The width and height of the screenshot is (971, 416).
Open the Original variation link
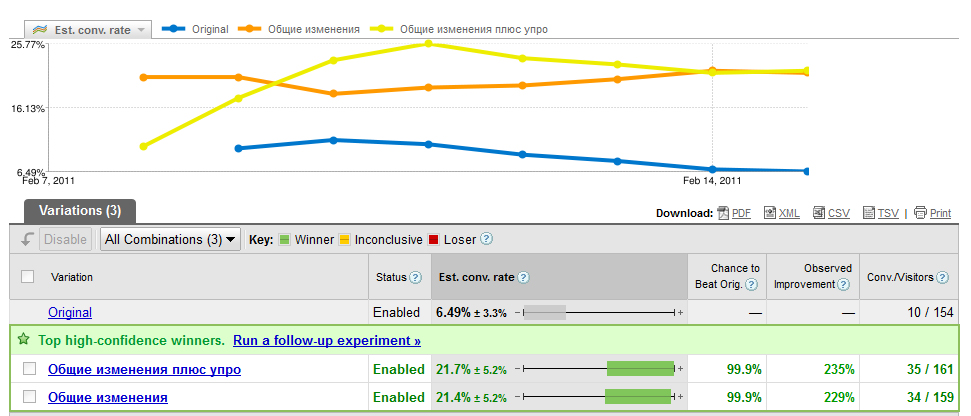tap(70, 313)
